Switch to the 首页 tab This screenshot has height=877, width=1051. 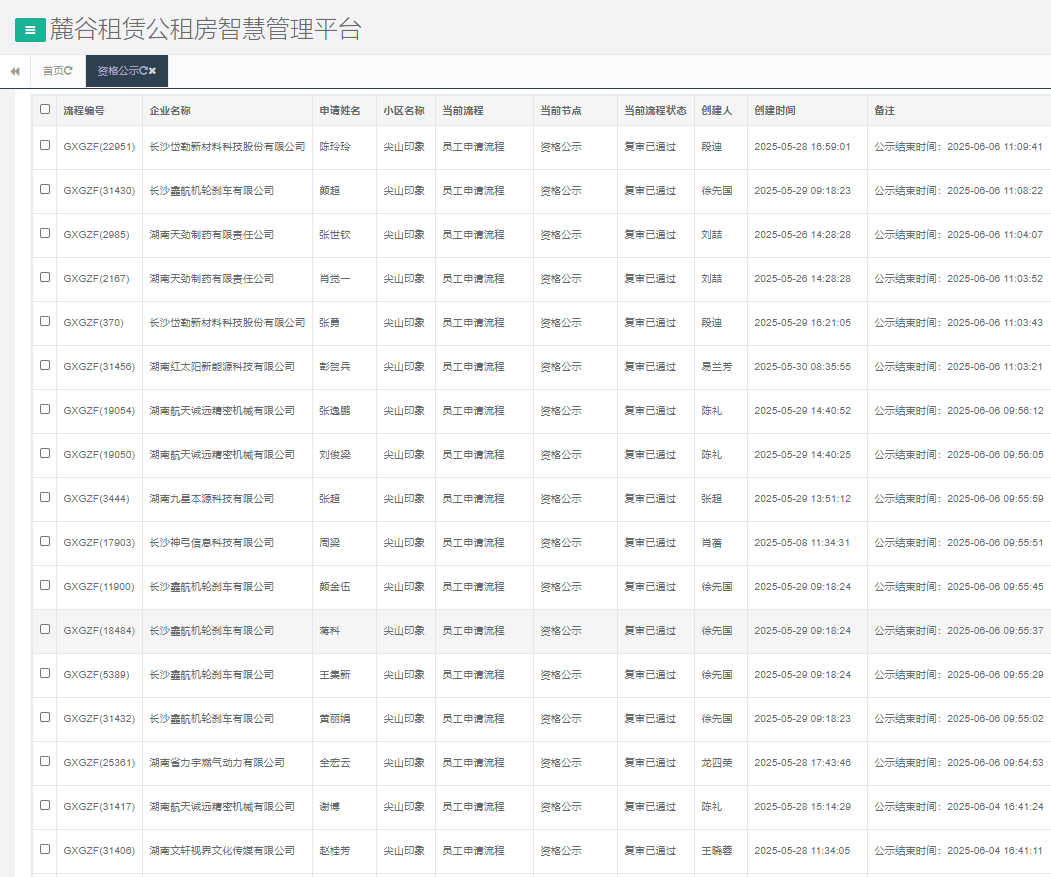[52, 71]
